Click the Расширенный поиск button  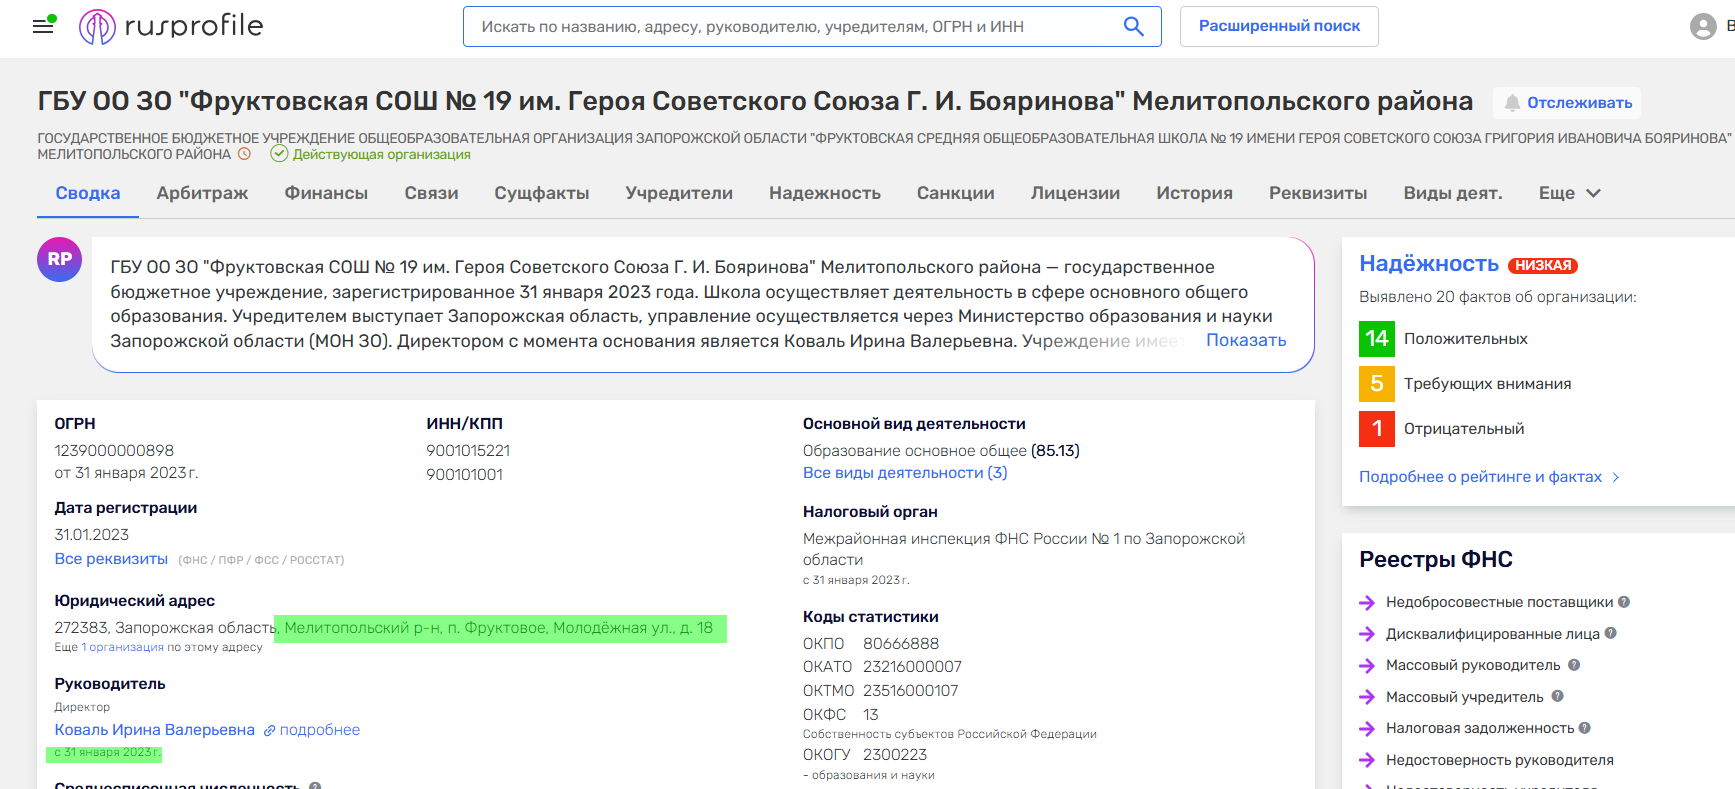pyautogui.click(x=1278, y=26)
